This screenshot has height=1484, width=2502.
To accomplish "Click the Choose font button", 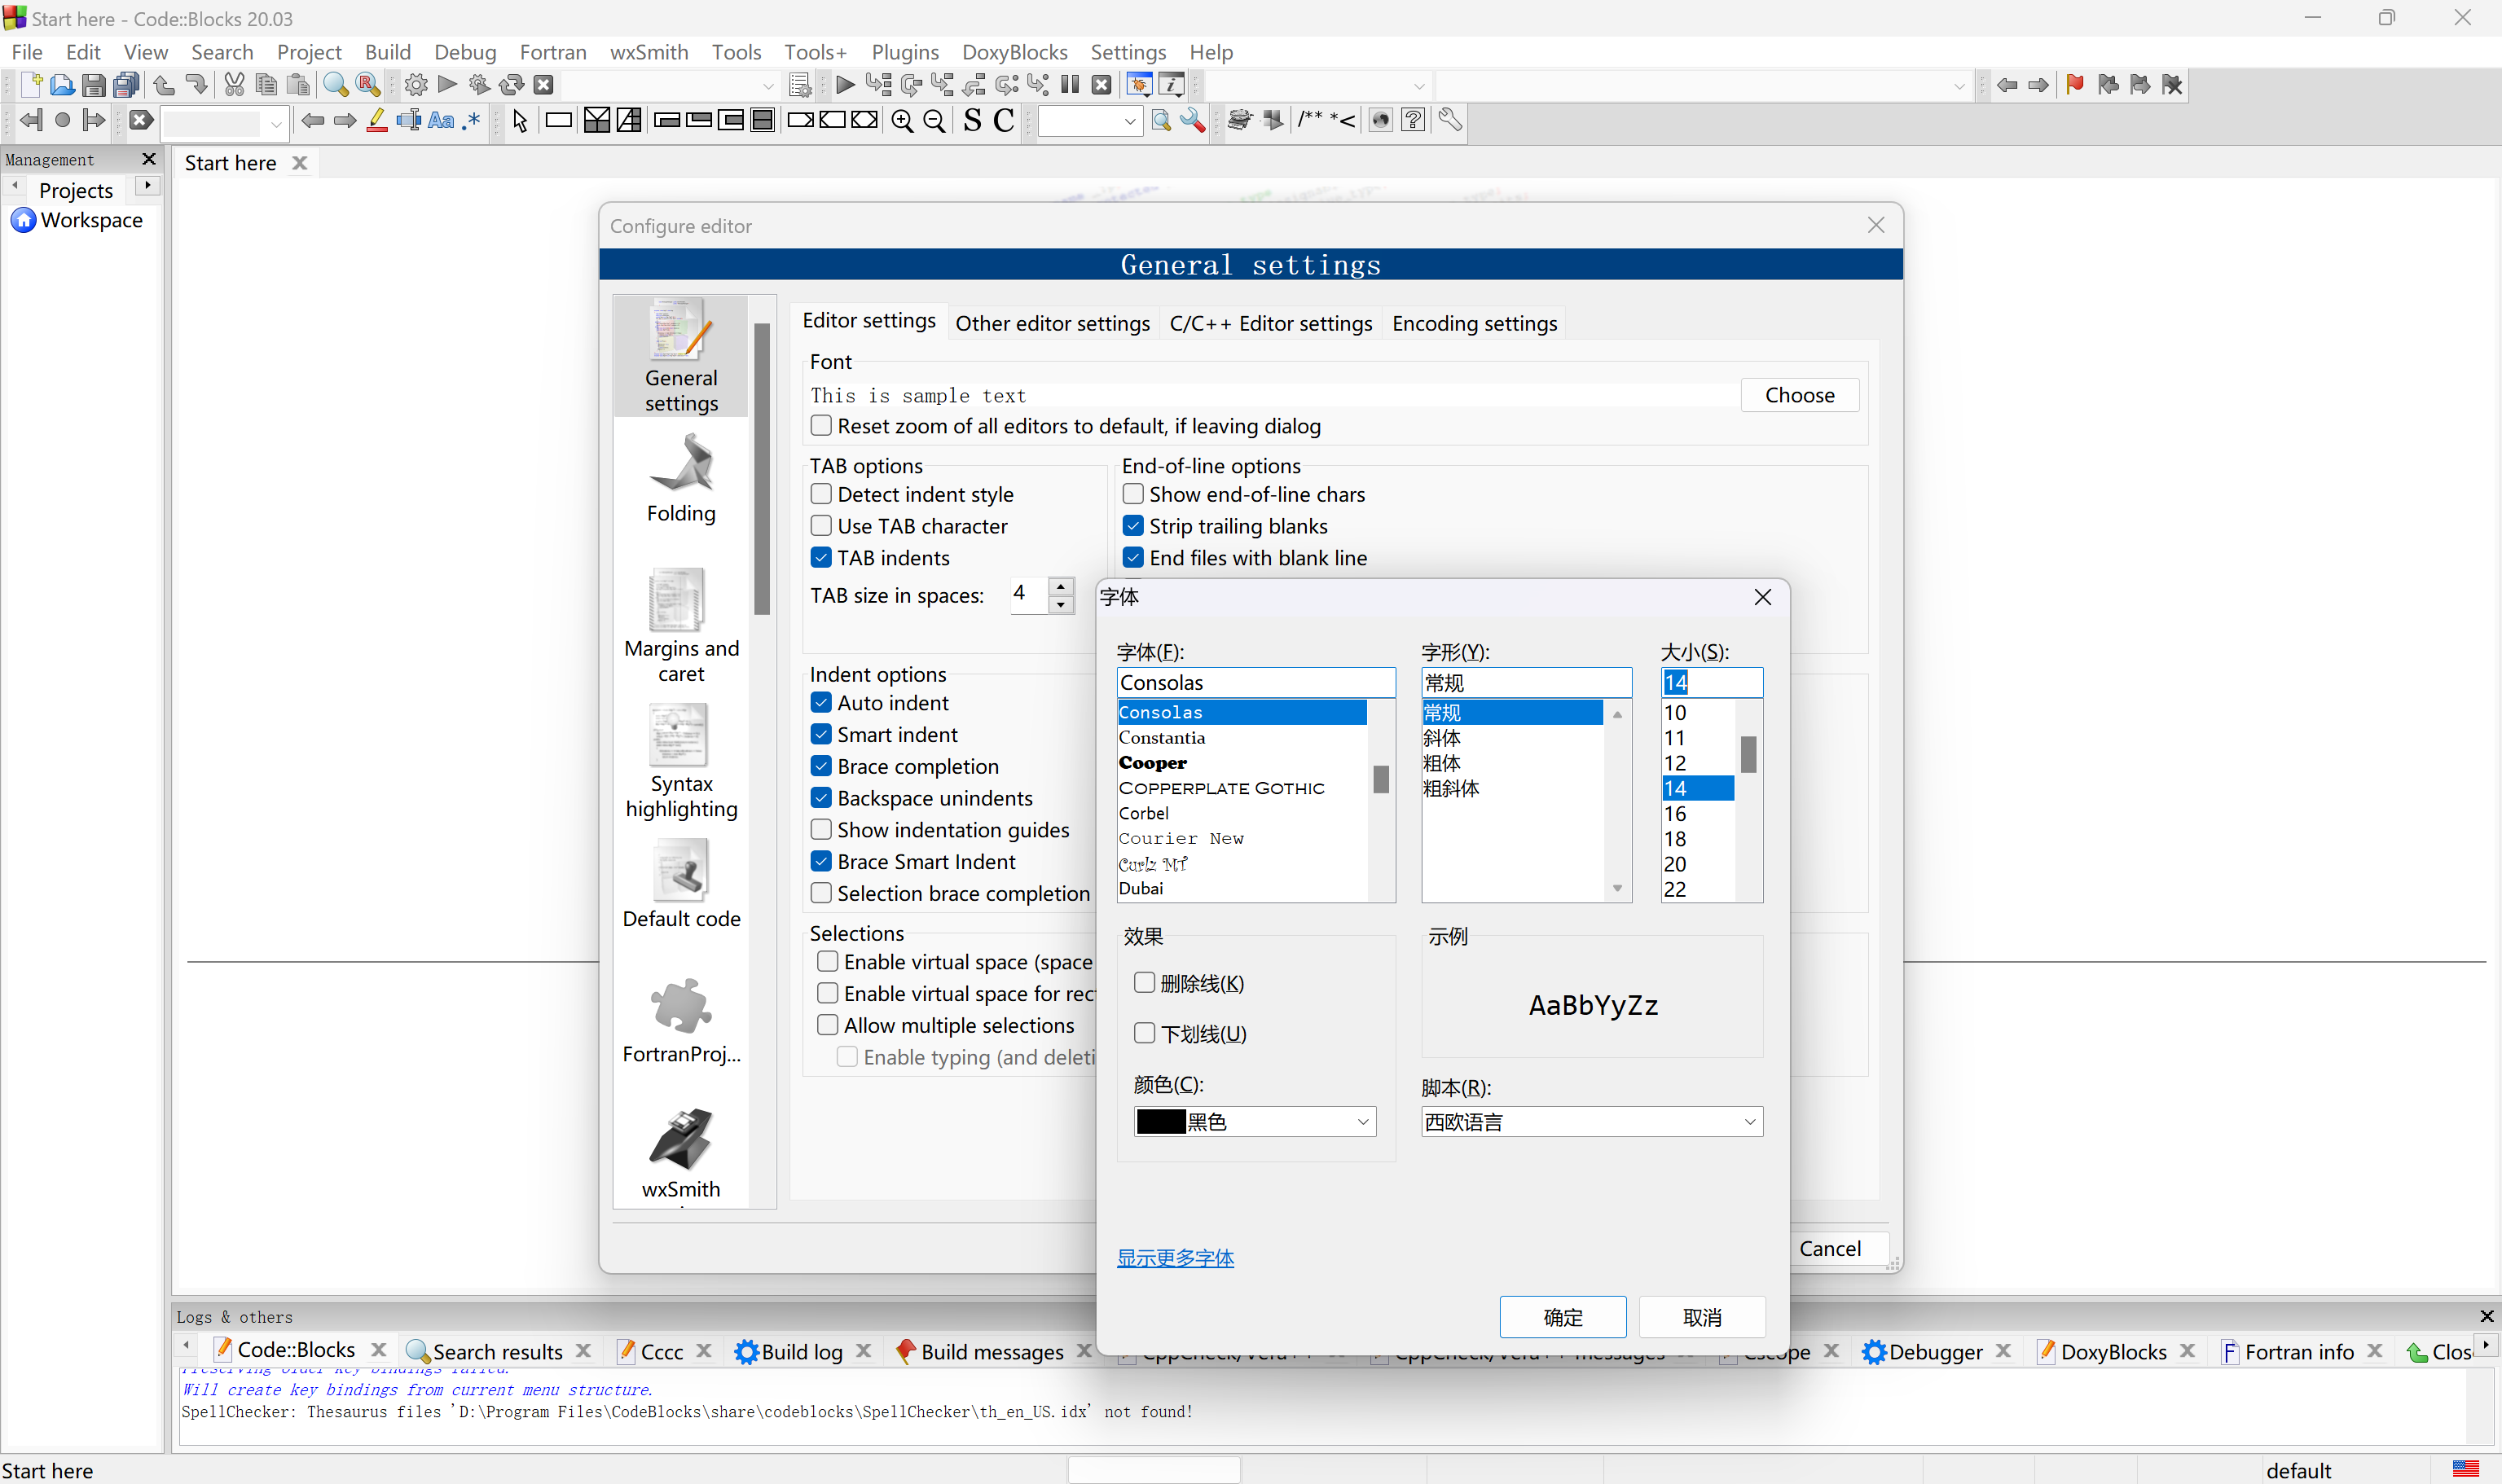I will 1799,395.
